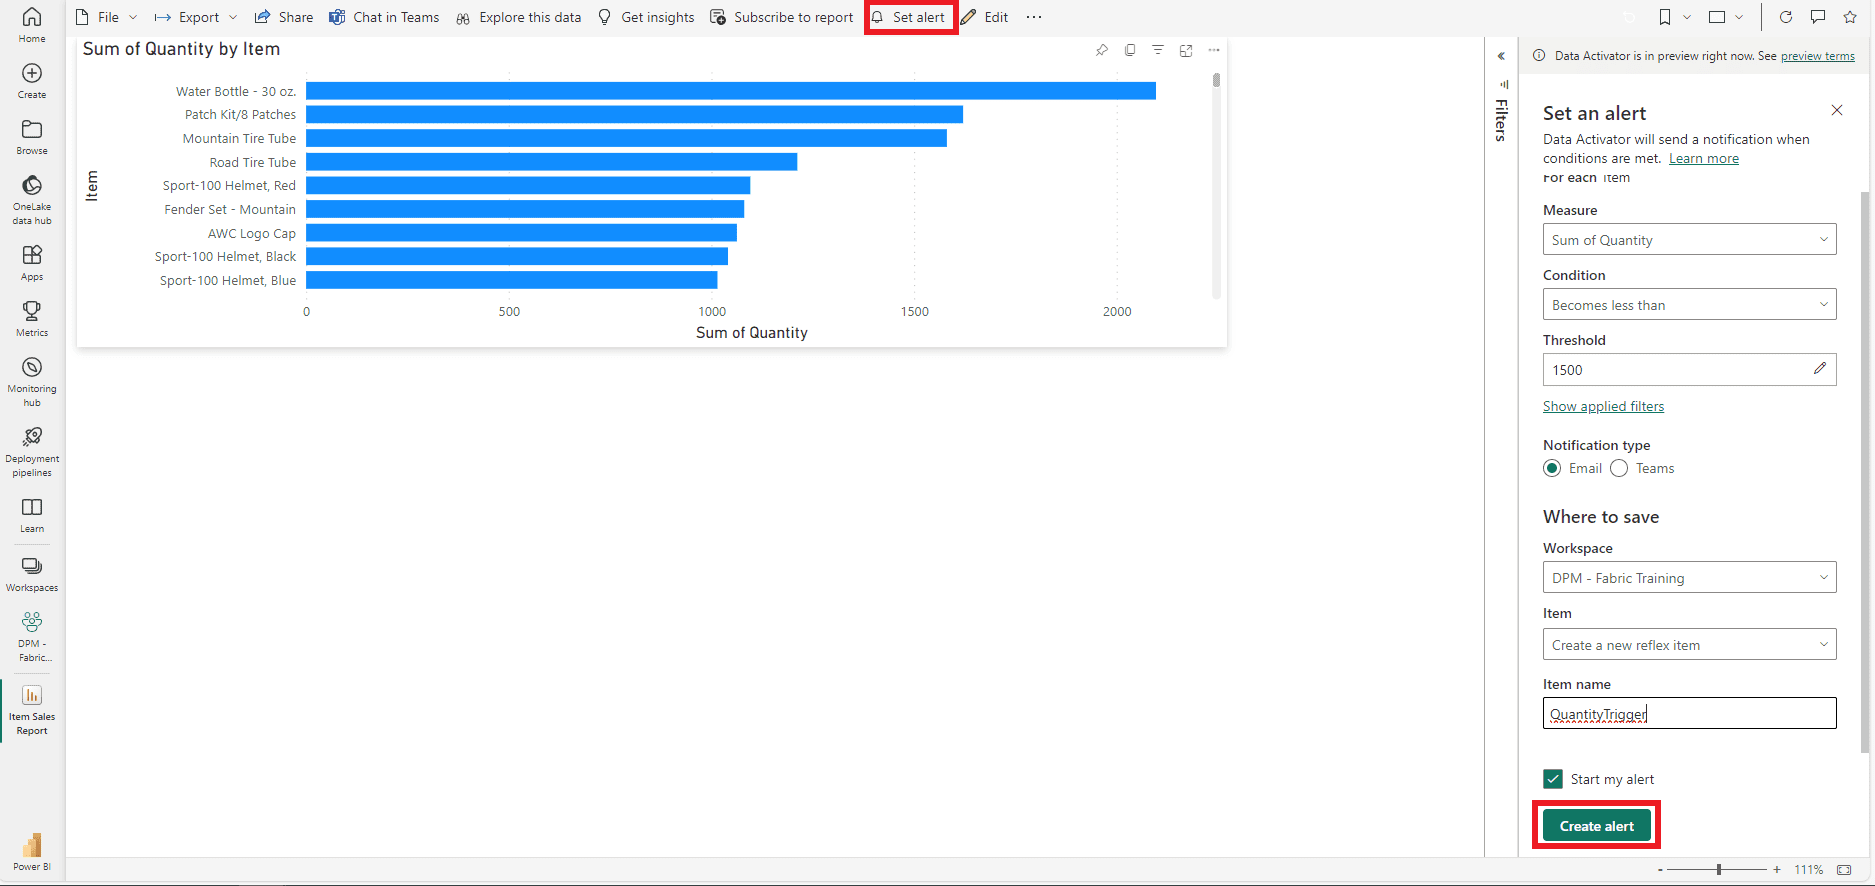Screen dimensions: 1875x886
Task: Select Teams notification type
Action: pyautogui.click(x=1619, y=468)
